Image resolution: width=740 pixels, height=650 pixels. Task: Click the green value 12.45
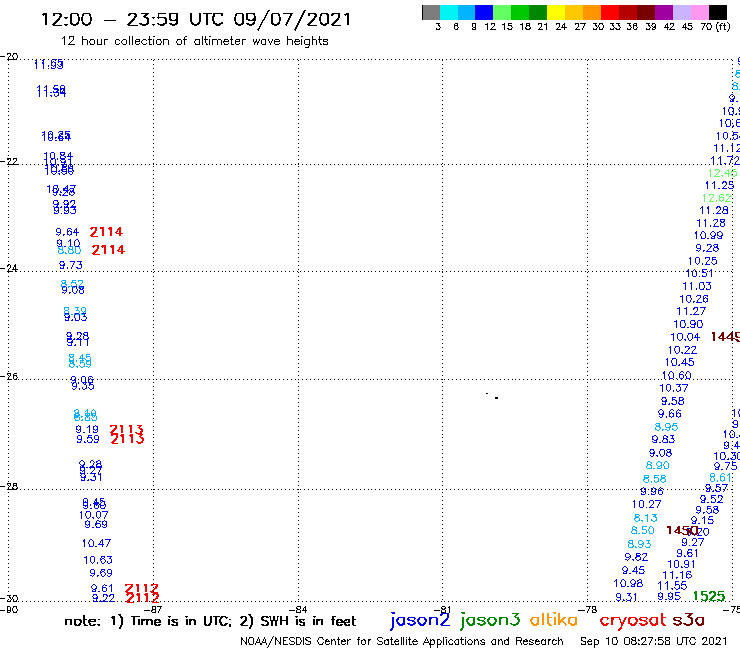[x=723, y=173]
